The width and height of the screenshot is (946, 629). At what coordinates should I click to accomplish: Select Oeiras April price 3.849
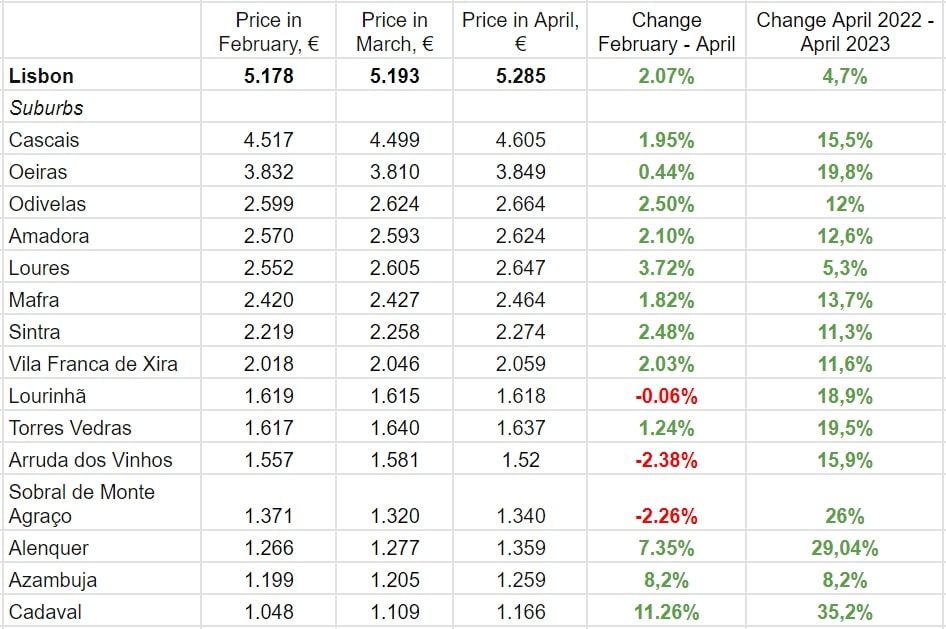coord(520,172)
